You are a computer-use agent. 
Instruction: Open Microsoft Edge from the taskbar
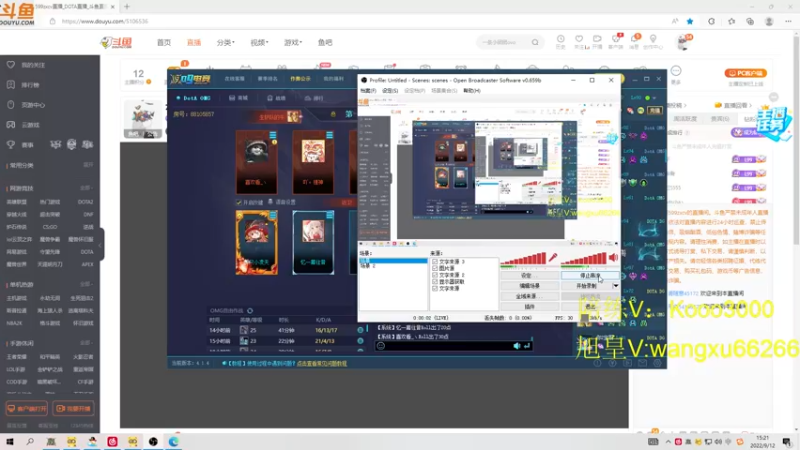(x=173, y=441)
